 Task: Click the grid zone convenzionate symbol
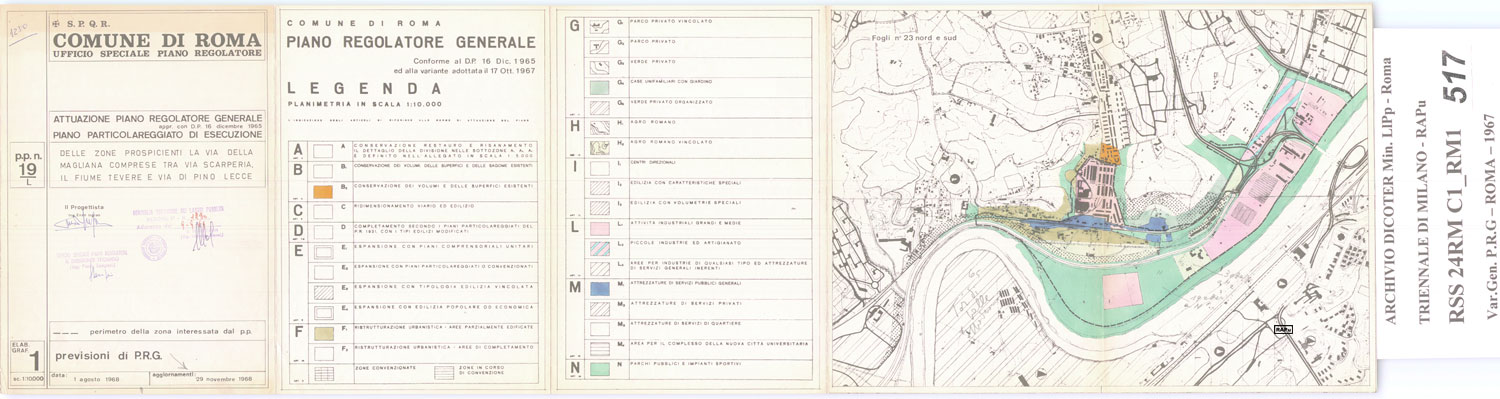click(322, 374)
